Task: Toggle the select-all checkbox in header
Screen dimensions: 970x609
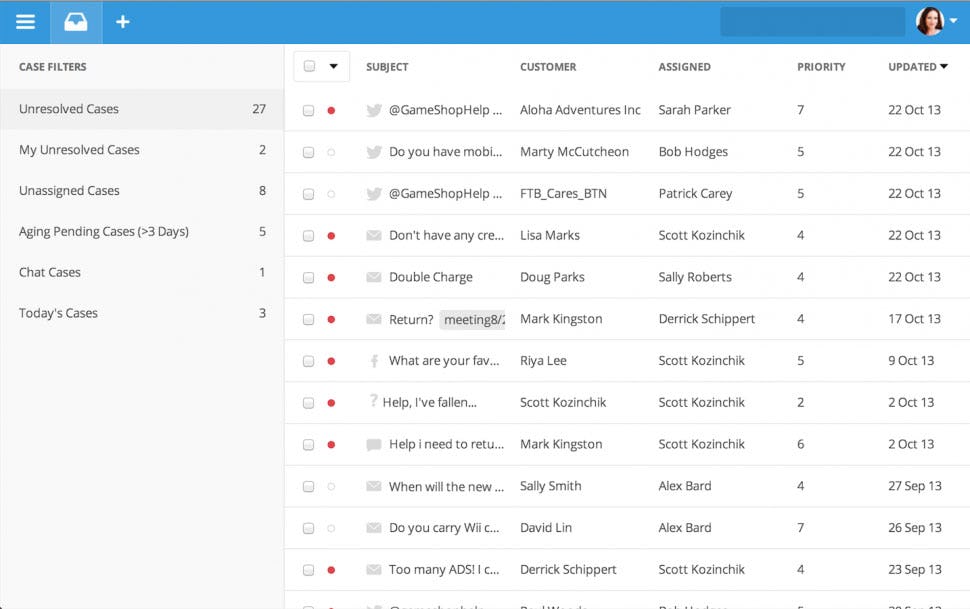Action: click(x=309, y=66)
